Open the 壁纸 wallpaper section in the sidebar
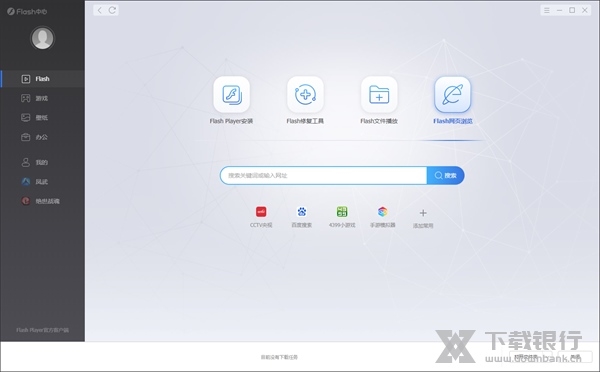The width and height of the screenshot is (600, 372). click(x=42, y=117)
